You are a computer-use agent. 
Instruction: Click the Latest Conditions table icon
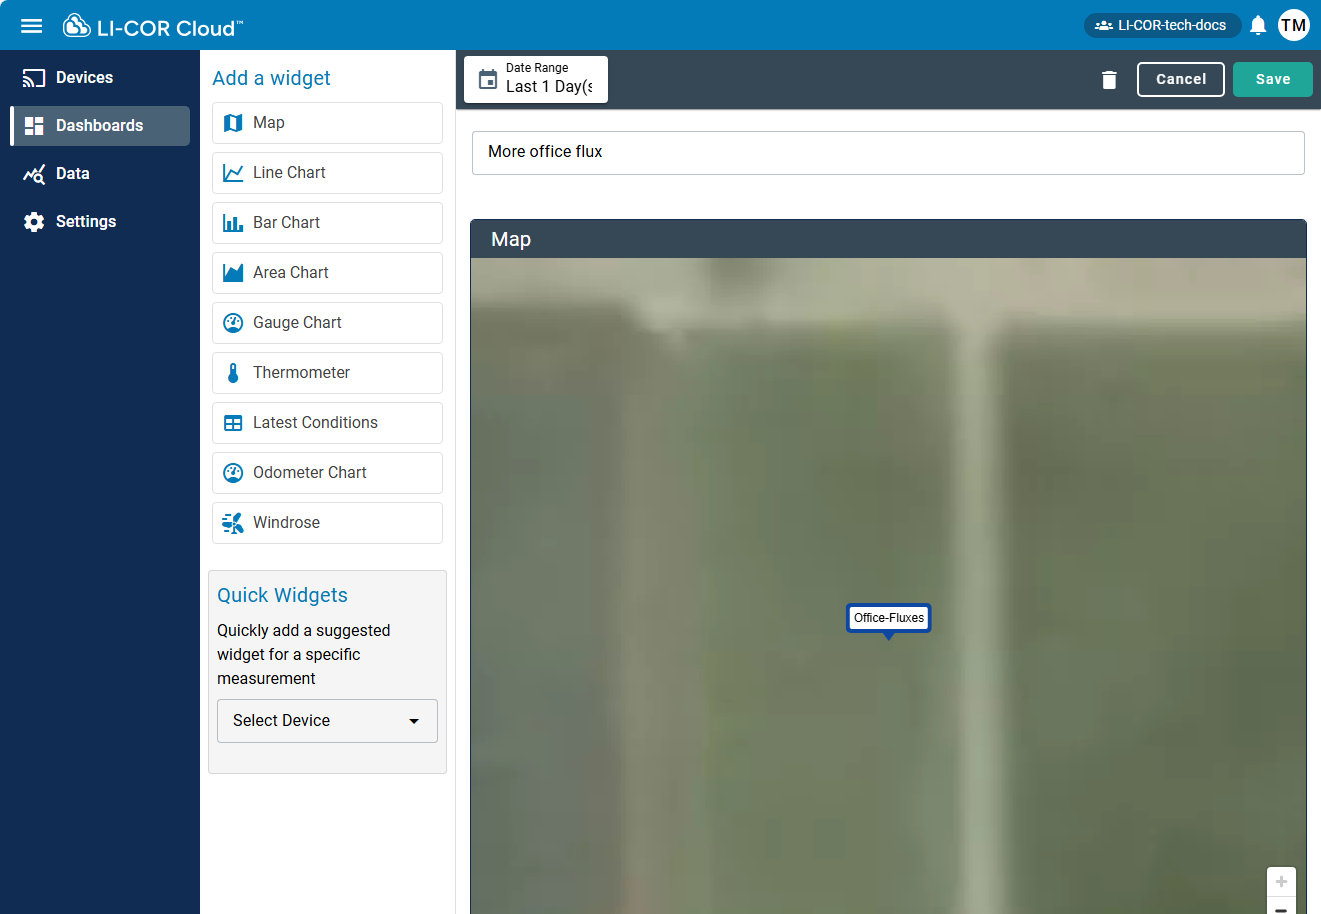tap(233, 423)
